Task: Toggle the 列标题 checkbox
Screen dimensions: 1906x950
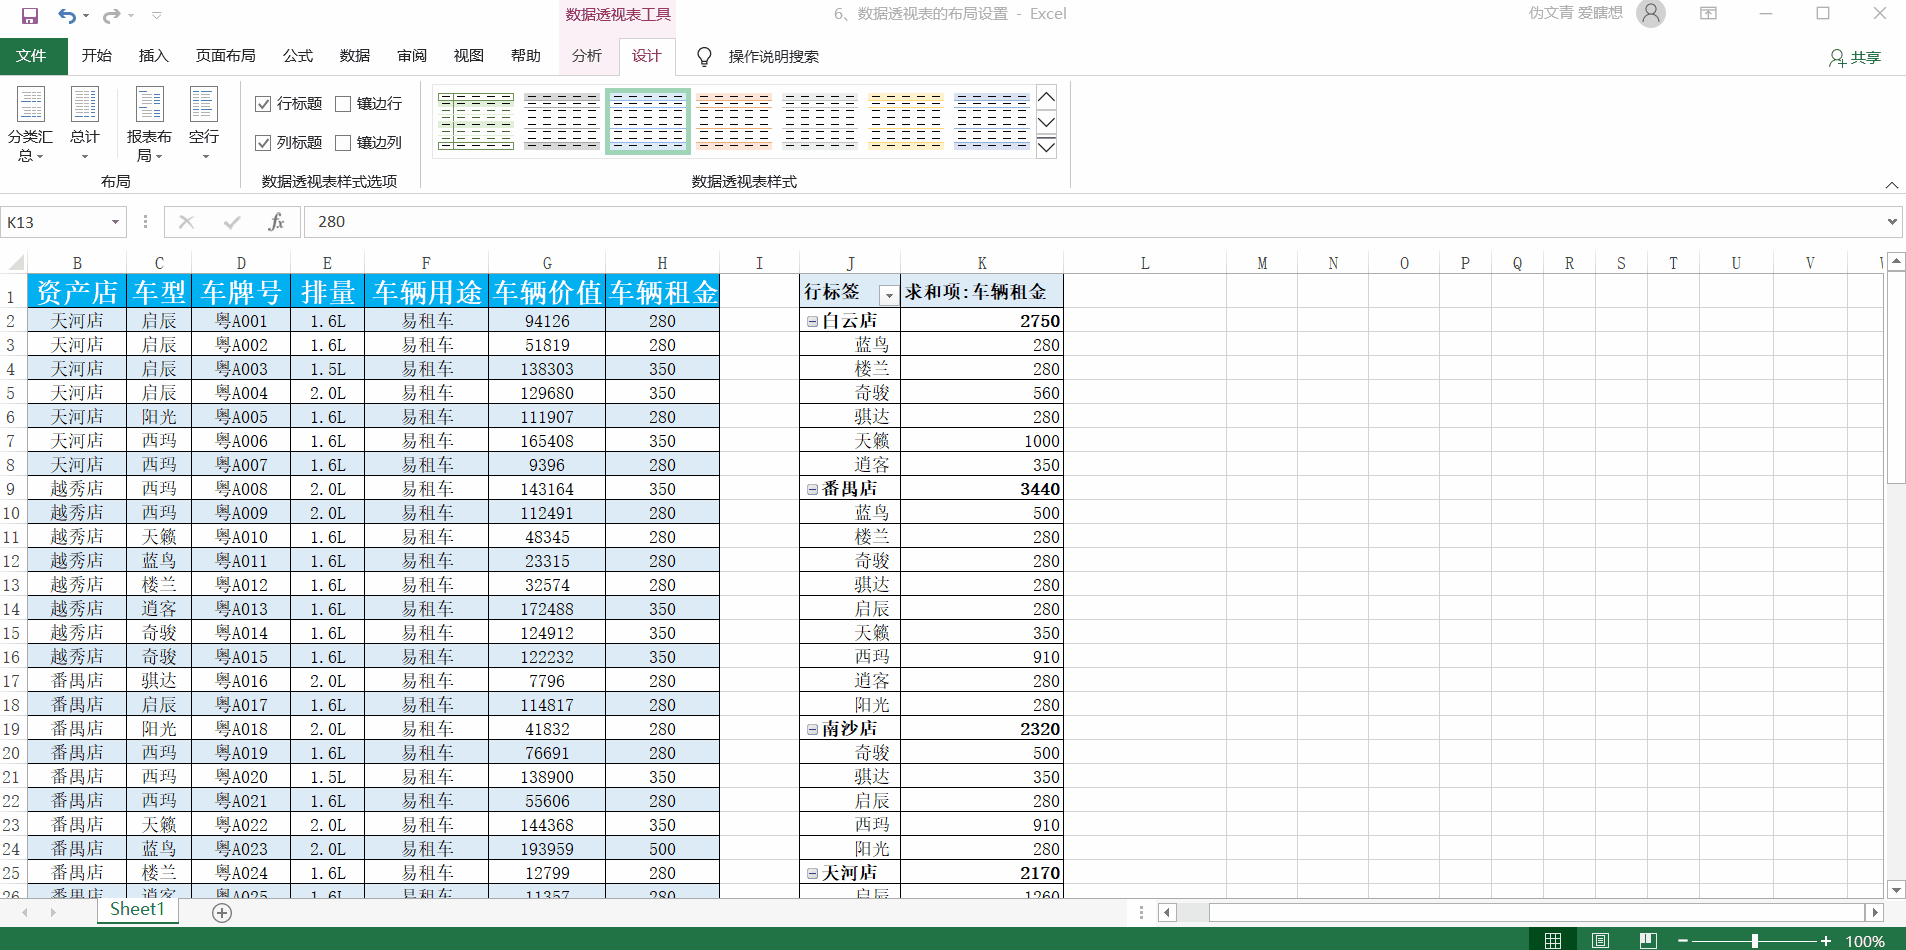Action: coord(264,143)
